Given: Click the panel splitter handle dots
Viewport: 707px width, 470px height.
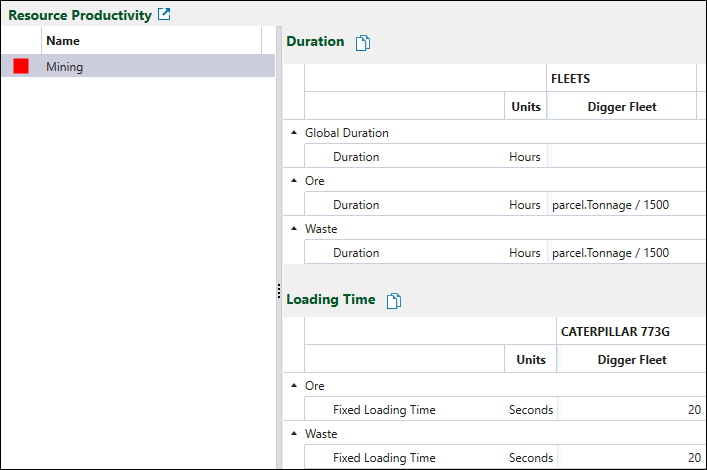Looking at the screenshot, I should [x=278, y=291].
